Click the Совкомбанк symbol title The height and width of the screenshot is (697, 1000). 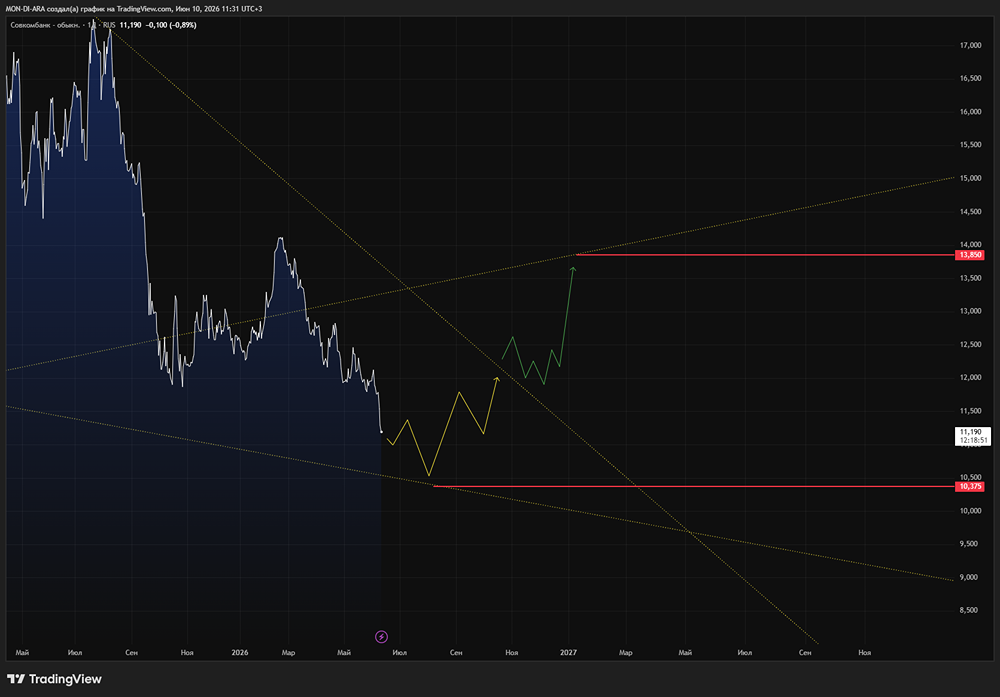[45, 25]
